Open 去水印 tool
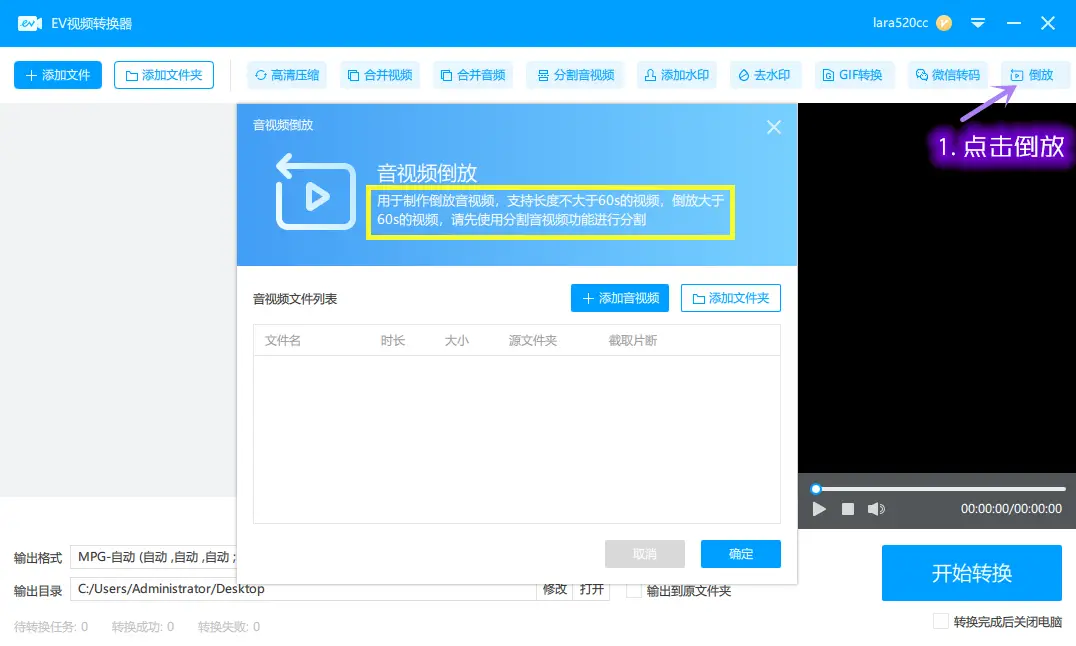1076x646 pixels. tap(765, 75)
